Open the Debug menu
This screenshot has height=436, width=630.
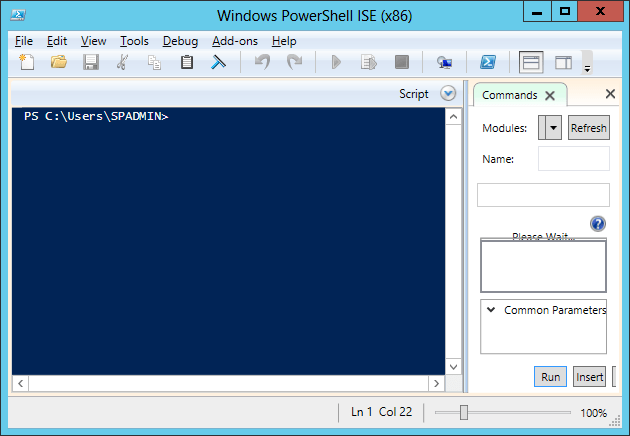[x=180, y=41]
